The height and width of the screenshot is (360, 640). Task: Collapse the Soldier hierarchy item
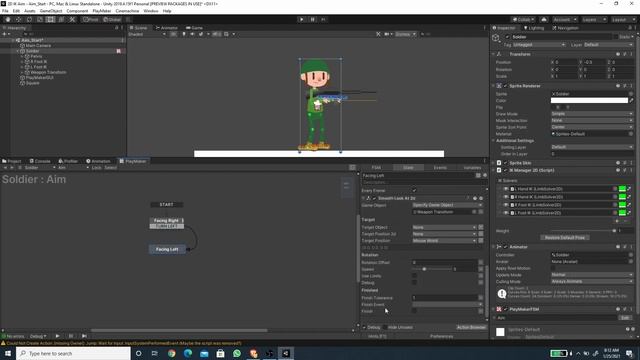click(18, 51)
